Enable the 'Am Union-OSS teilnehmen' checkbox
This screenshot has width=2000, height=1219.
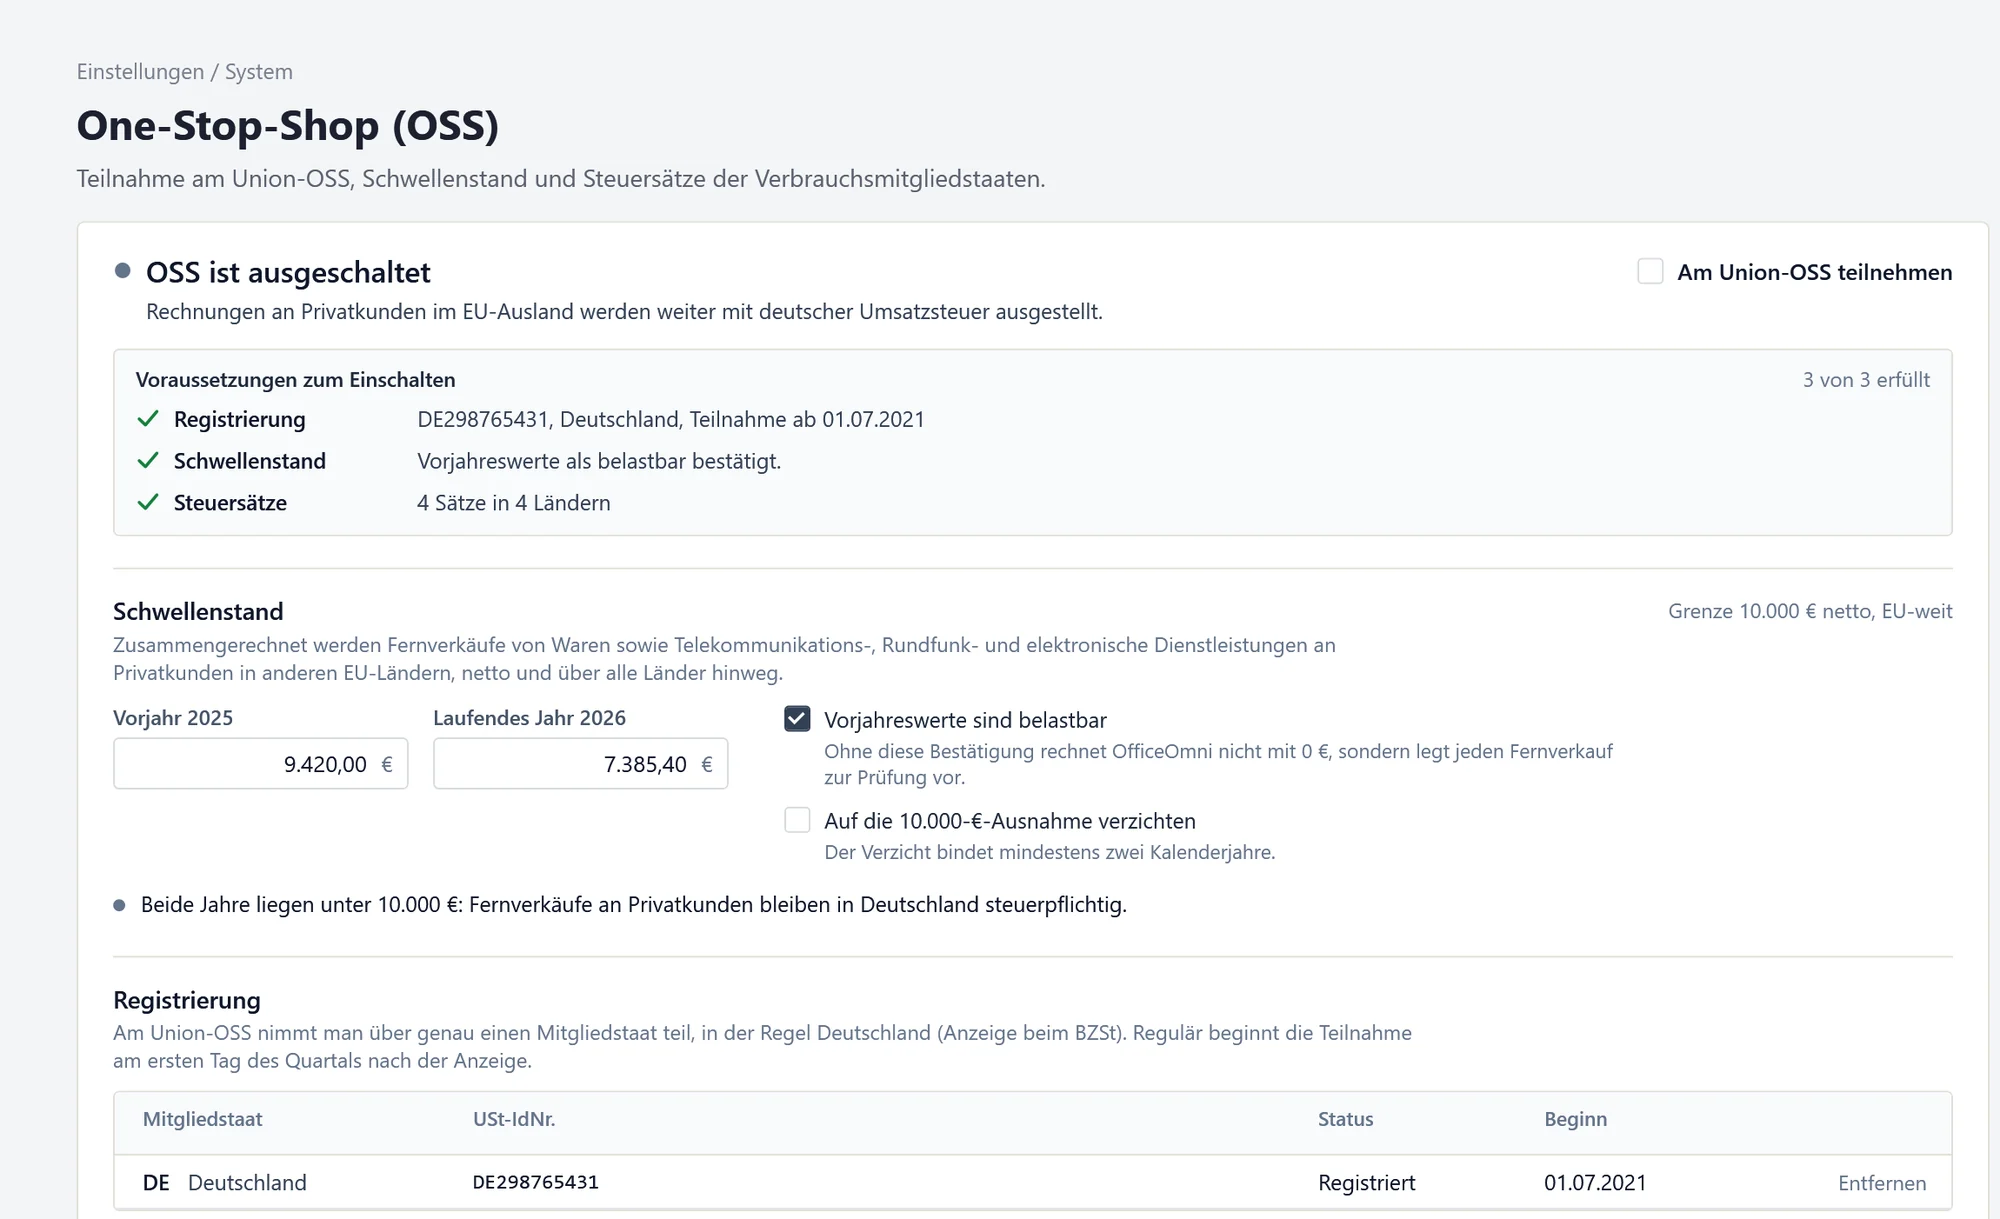tap(1650, 271)
